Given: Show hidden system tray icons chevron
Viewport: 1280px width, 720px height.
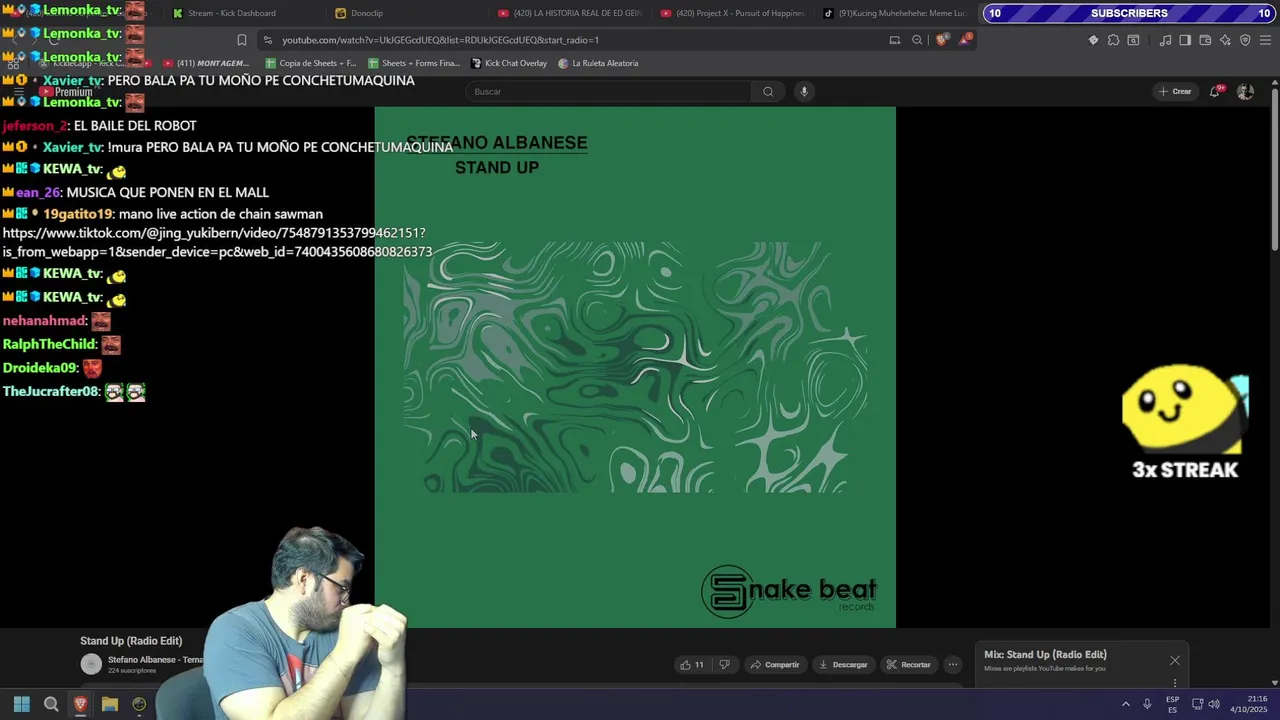Looking at the screenshot, I should click(1125, 704).
